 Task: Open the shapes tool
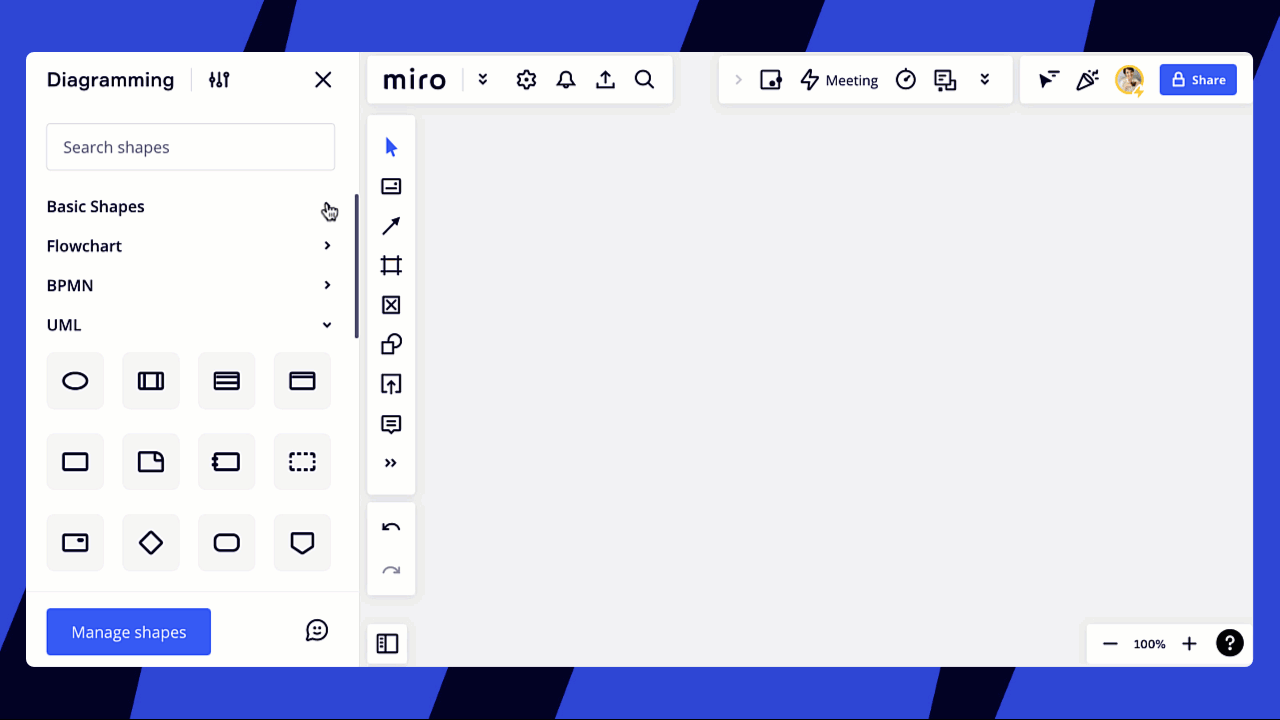point(391,344)
